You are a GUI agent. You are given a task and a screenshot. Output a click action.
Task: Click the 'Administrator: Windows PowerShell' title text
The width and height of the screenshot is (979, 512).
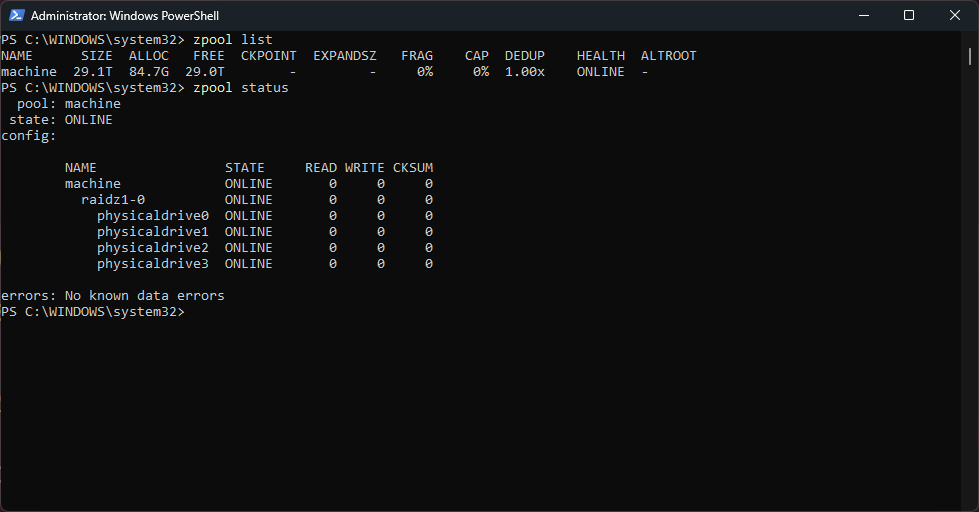pos(125,16)
